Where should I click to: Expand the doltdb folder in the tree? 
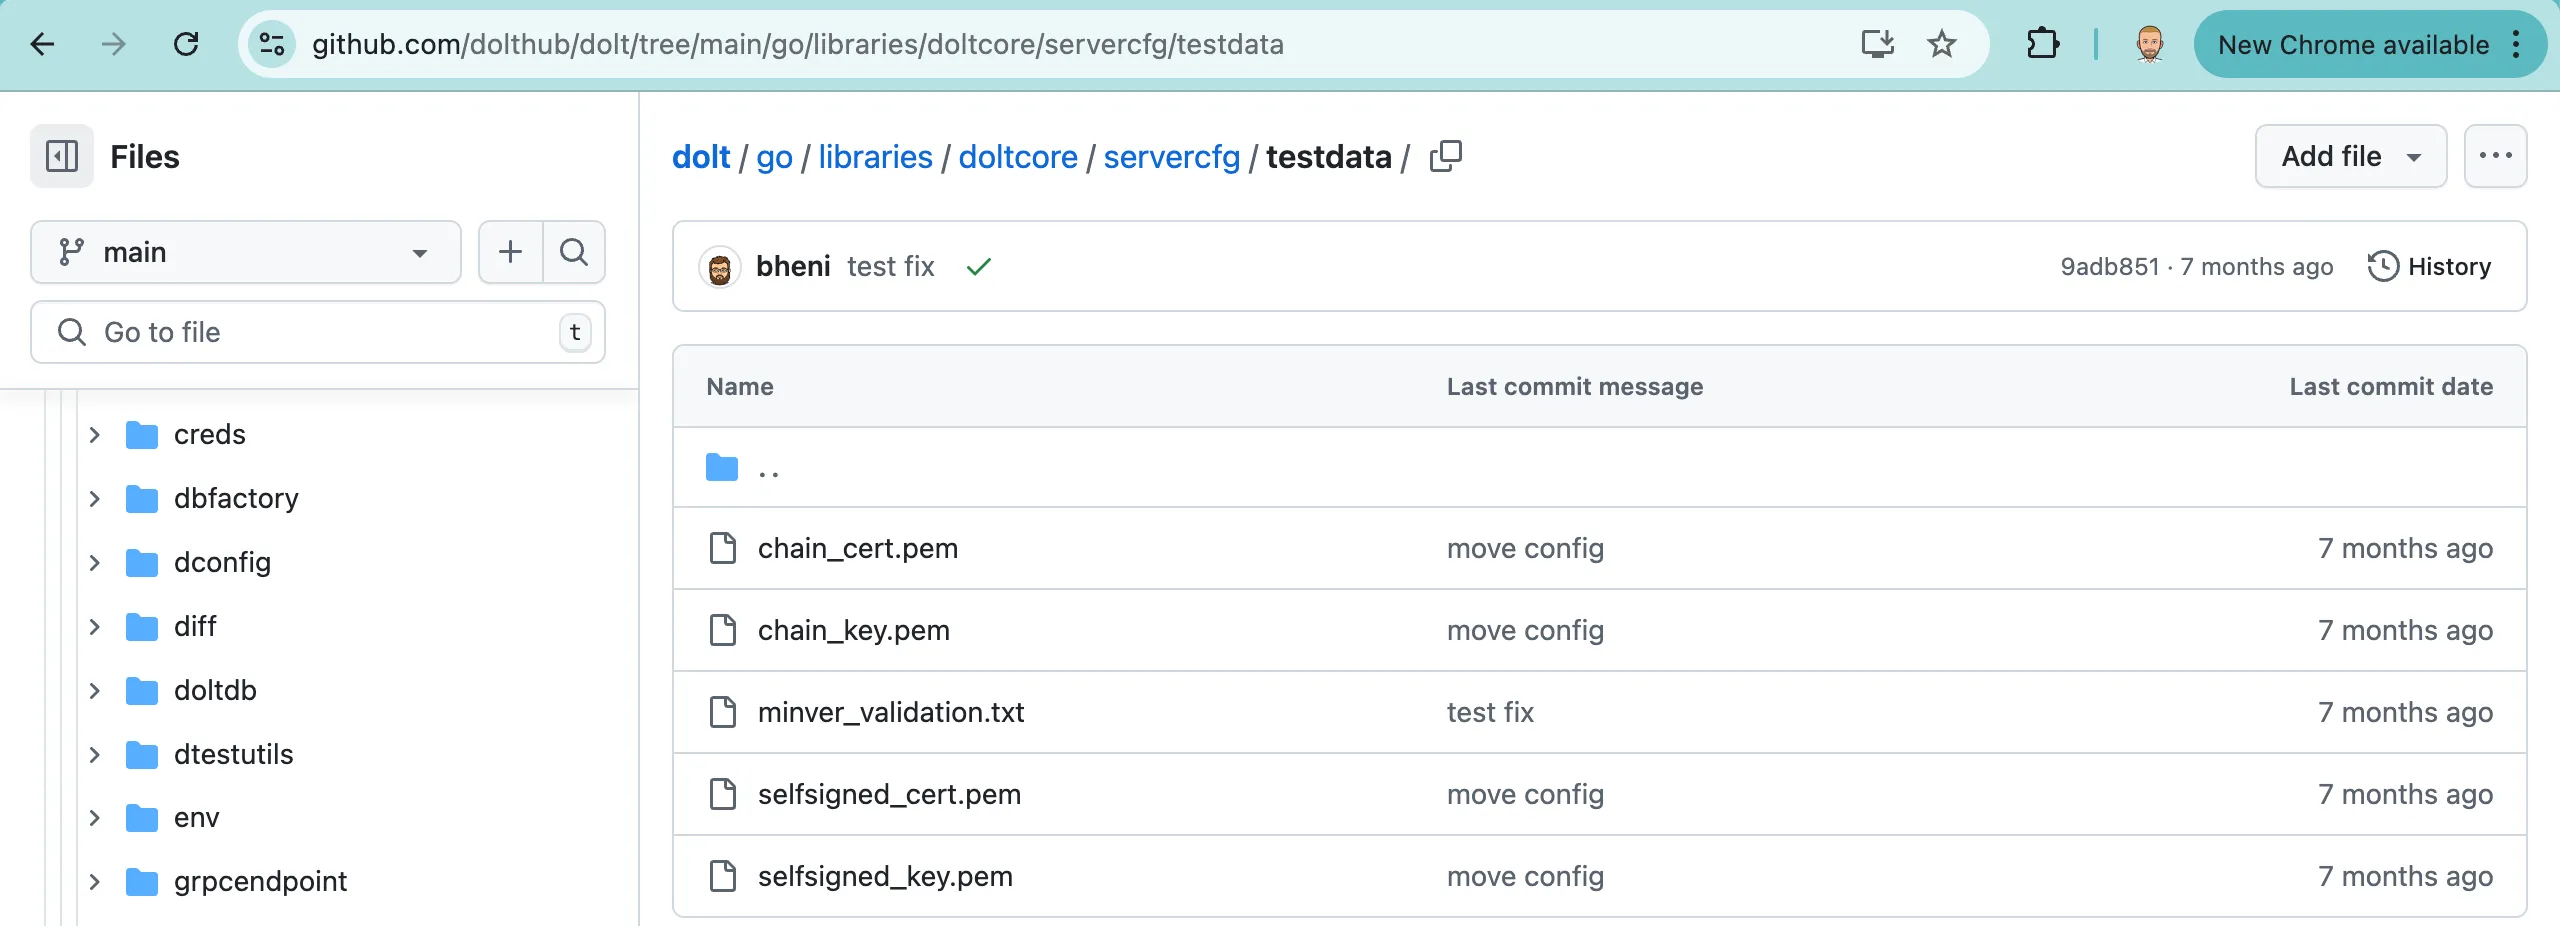pyautogui.click(x=95, y=690)
